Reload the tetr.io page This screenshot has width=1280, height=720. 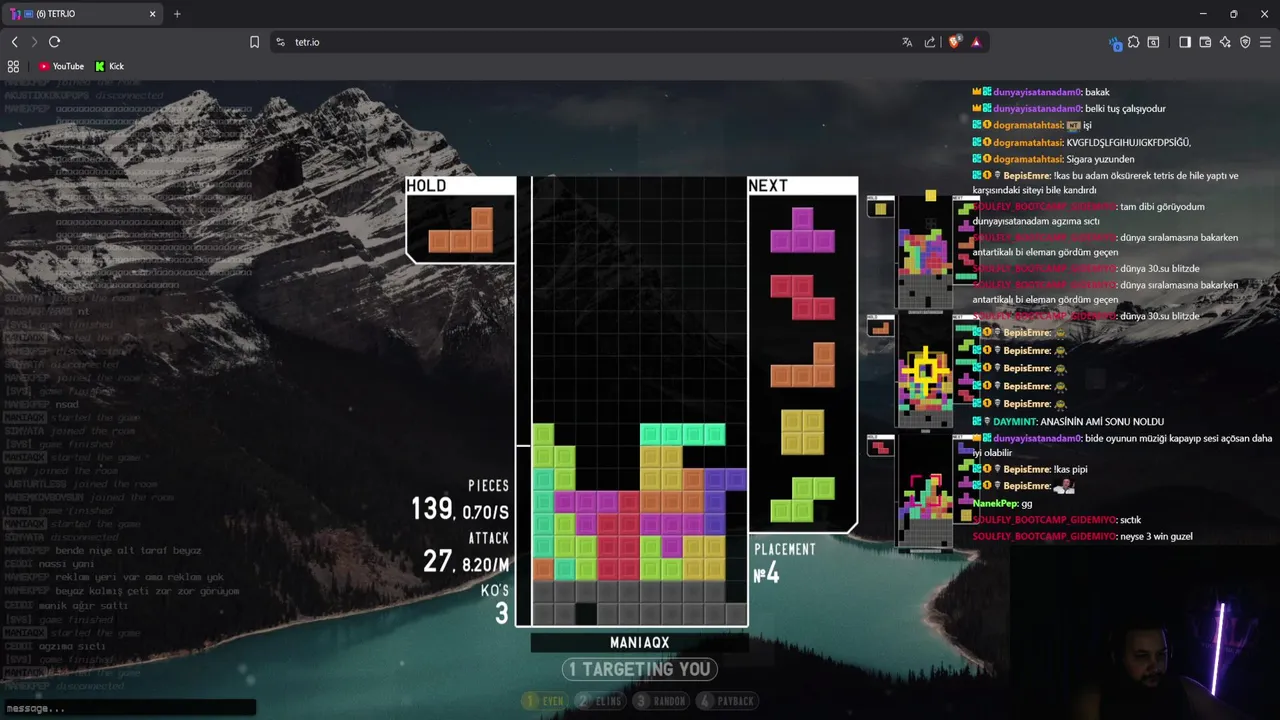pyautogui.click(x=54, y=42)
